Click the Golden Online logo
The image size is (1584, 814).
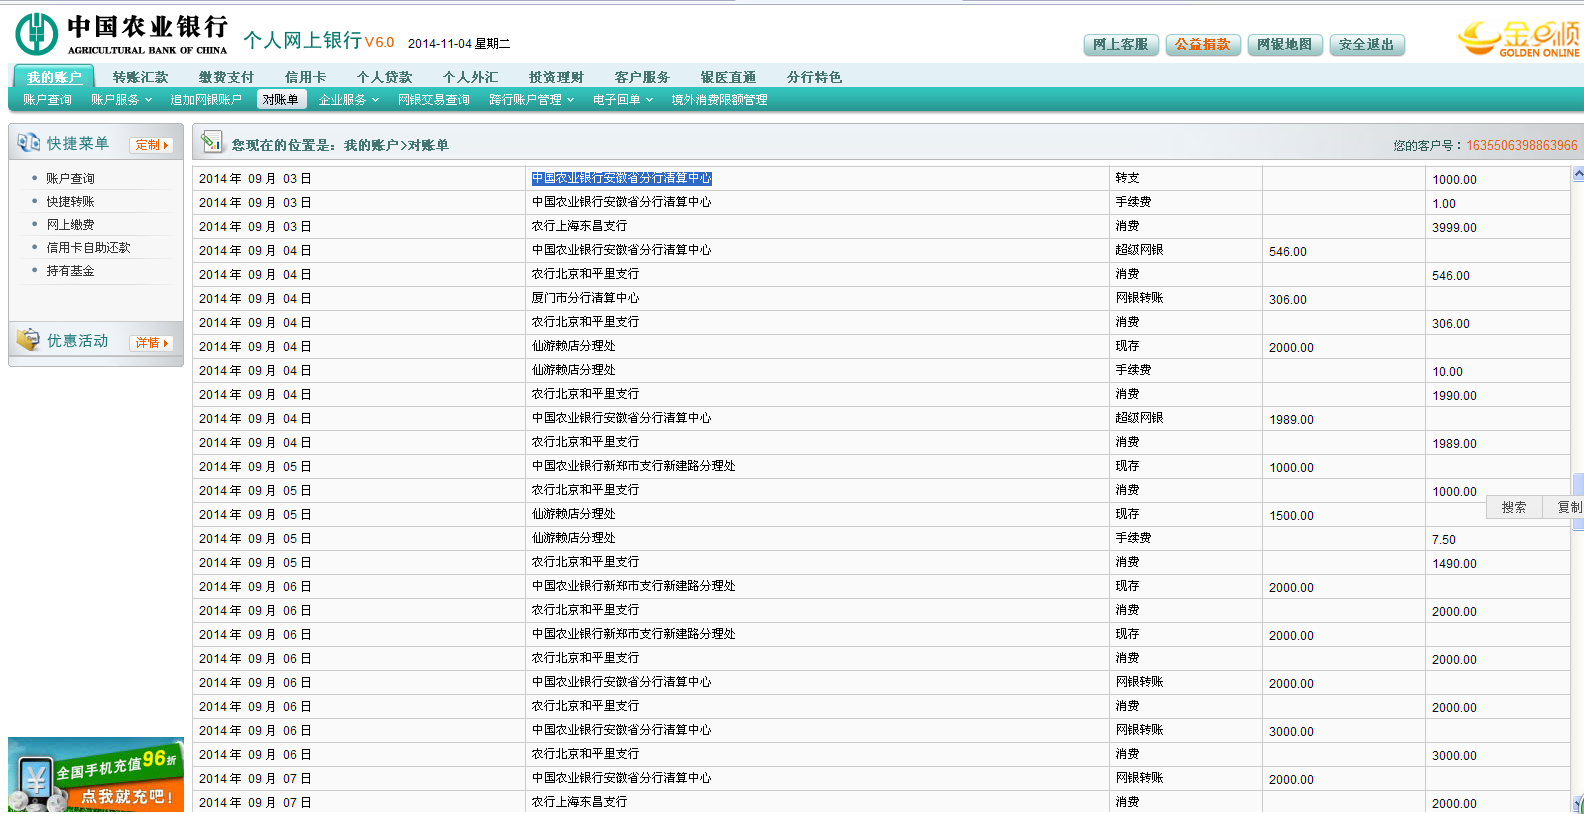coord(1518,39)
